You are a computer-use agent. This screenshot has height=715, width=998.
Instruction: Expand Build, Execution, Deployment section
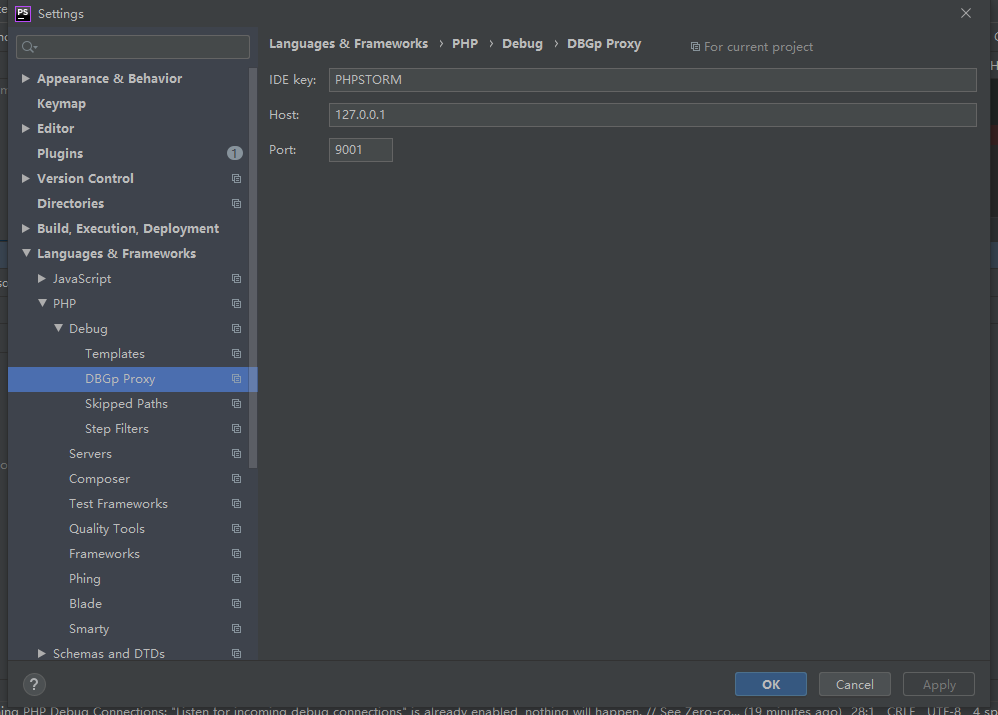[25, 229]
